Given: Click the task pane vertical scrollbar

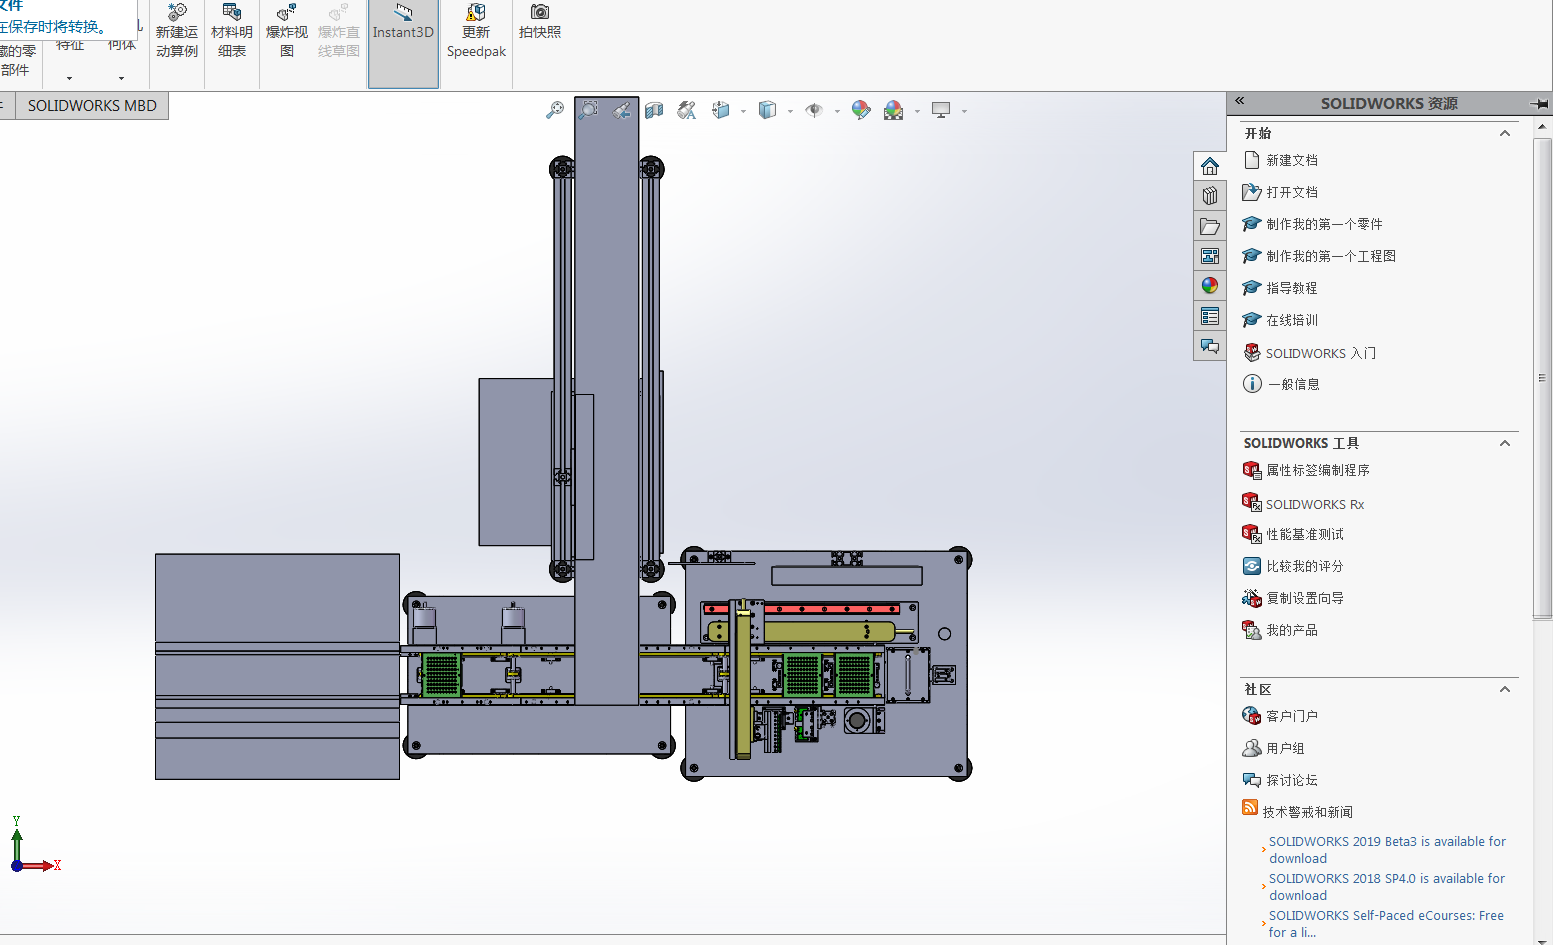Looking at the screenshot, I should pos(1542,378).
